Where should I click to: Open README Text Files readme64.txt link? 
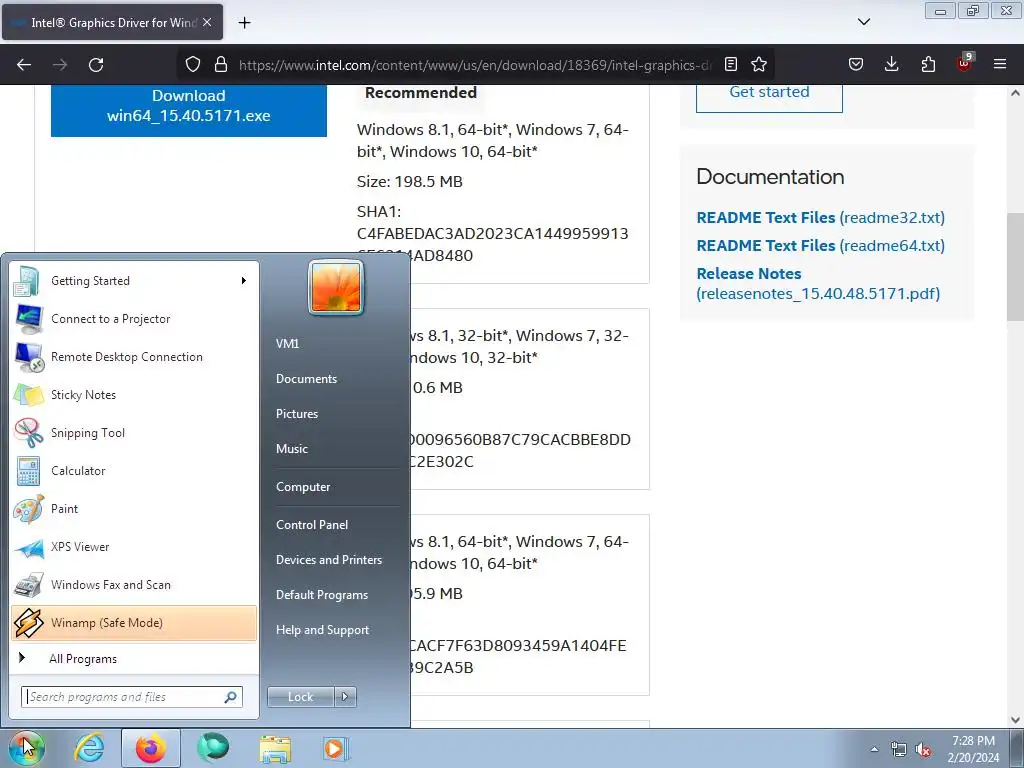820,246
